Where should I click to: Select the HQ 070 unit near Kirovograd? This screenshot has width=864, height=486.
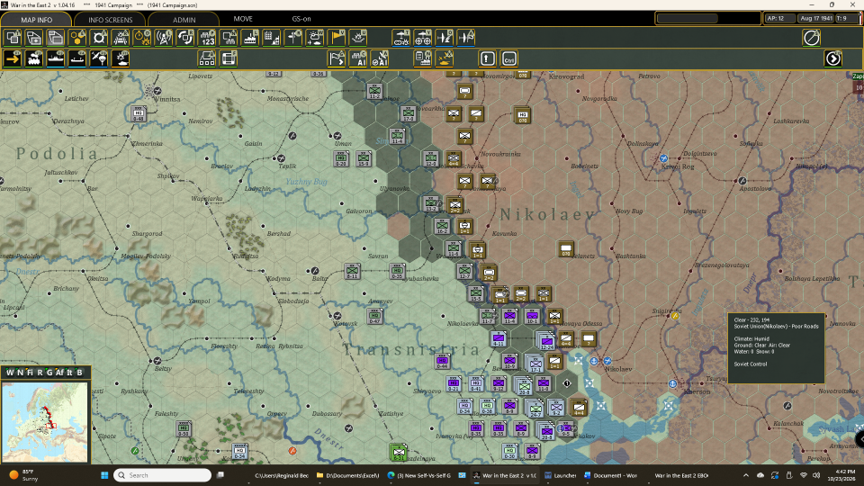522,115
